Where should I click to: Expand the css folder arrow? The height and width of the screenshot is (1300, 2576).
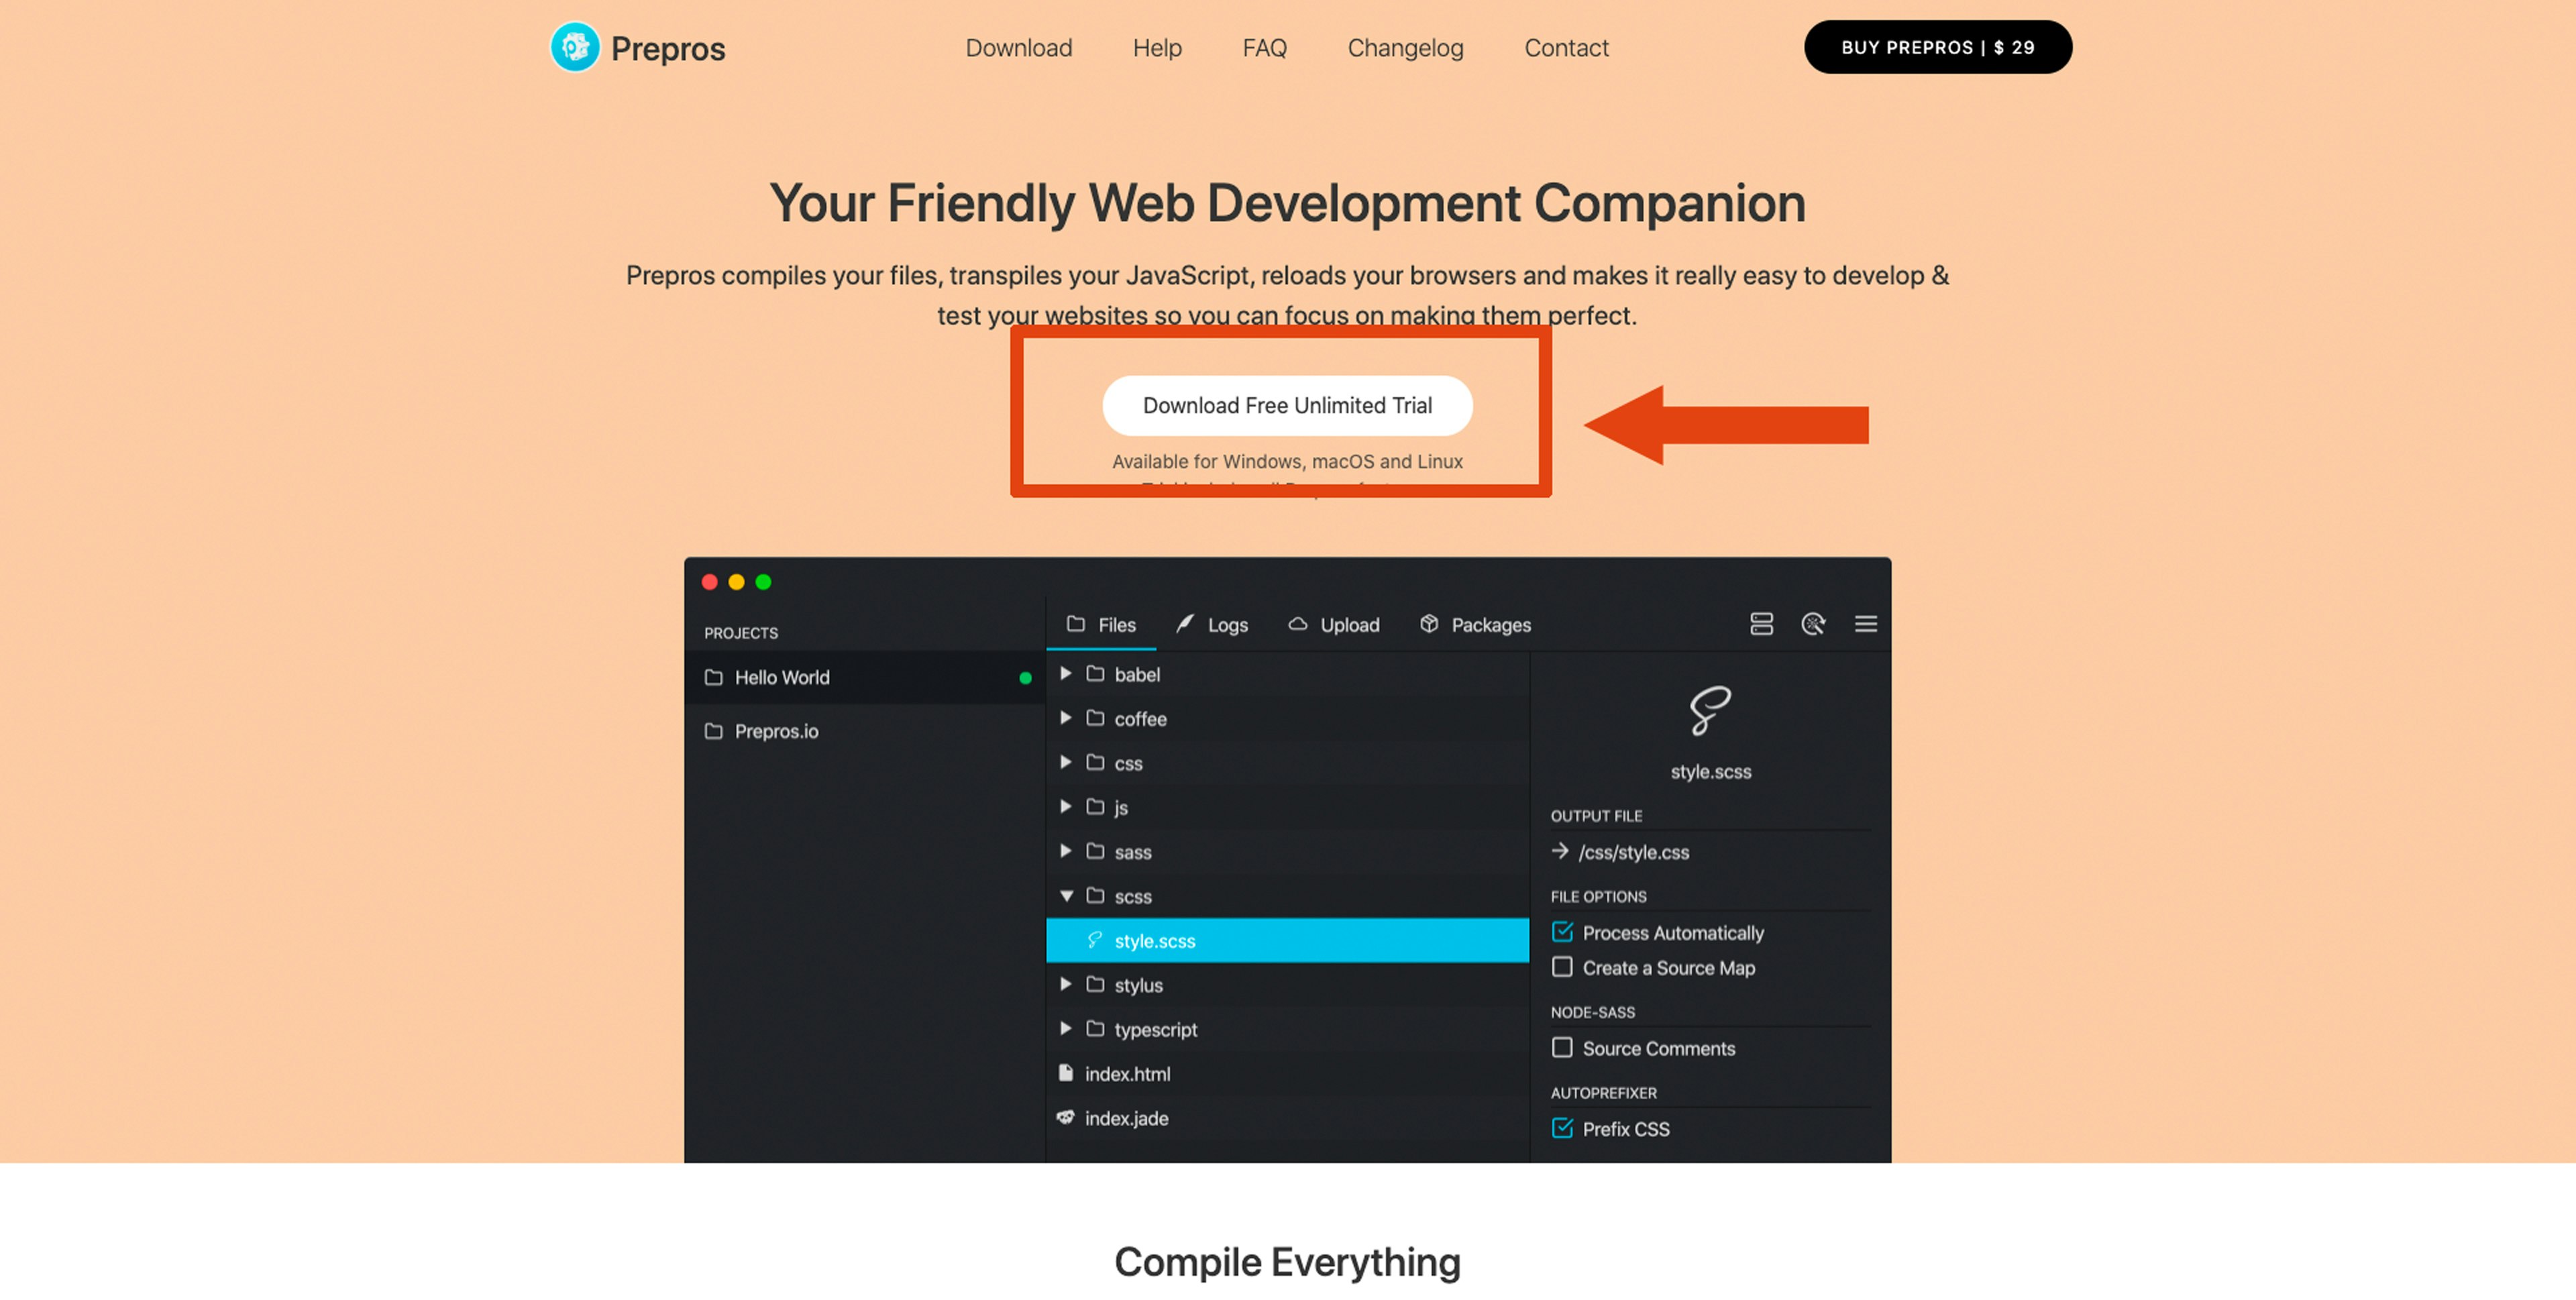pyautogui.click(x=1065, y=762)
